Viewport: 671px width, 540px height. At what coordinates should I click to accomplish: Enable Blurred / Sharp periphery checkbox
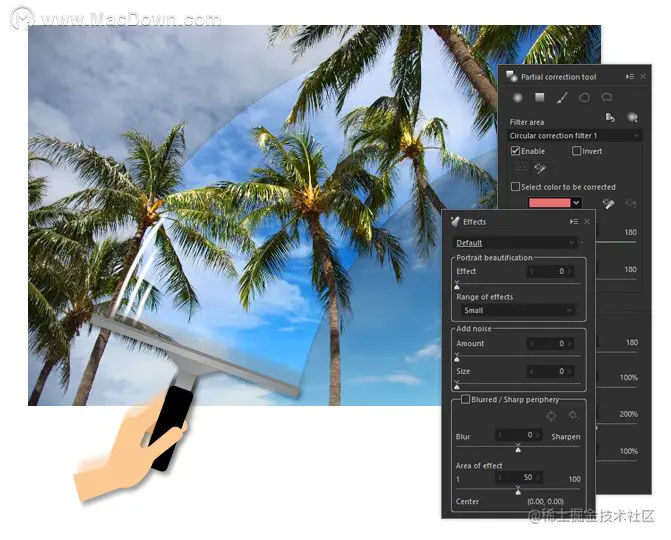466,399
